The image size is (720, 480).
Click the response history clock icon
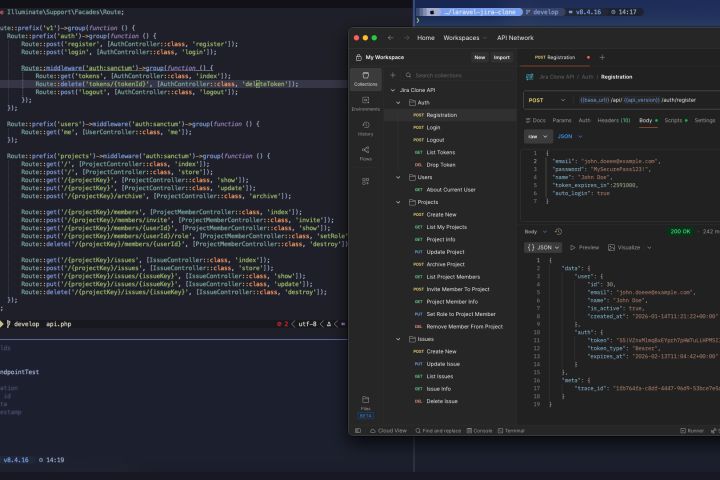pyautogui.click(x=558, y=232)
